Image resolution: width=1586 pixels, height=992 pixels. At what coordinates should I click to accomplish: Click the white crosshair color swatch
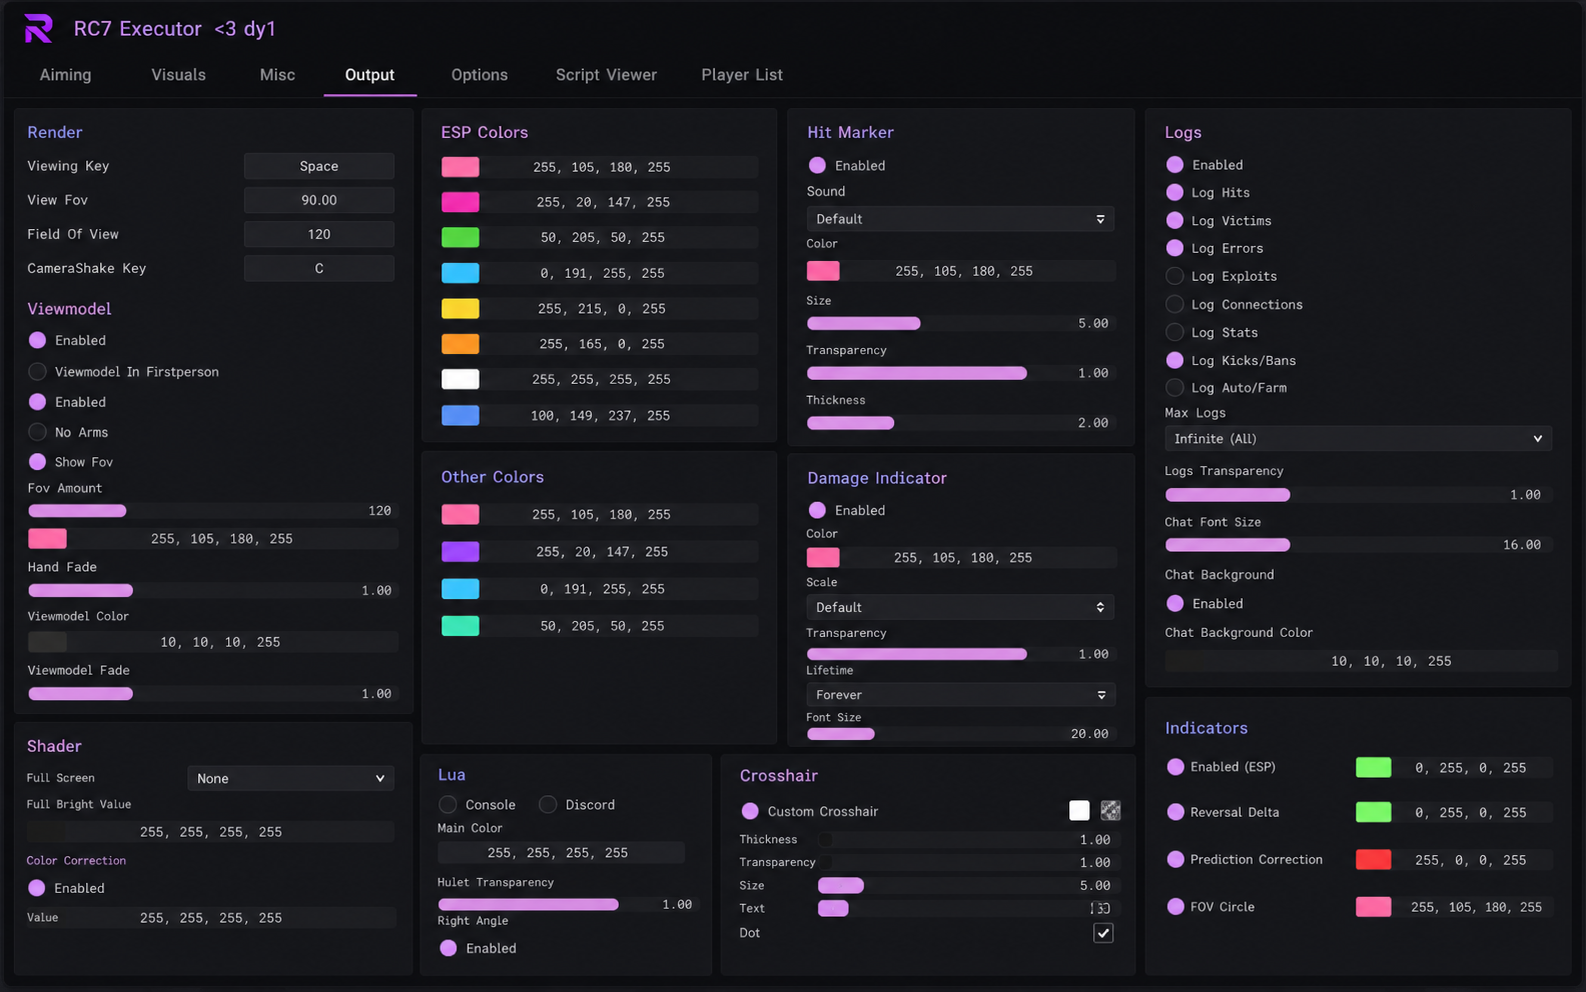(1079, 810)
